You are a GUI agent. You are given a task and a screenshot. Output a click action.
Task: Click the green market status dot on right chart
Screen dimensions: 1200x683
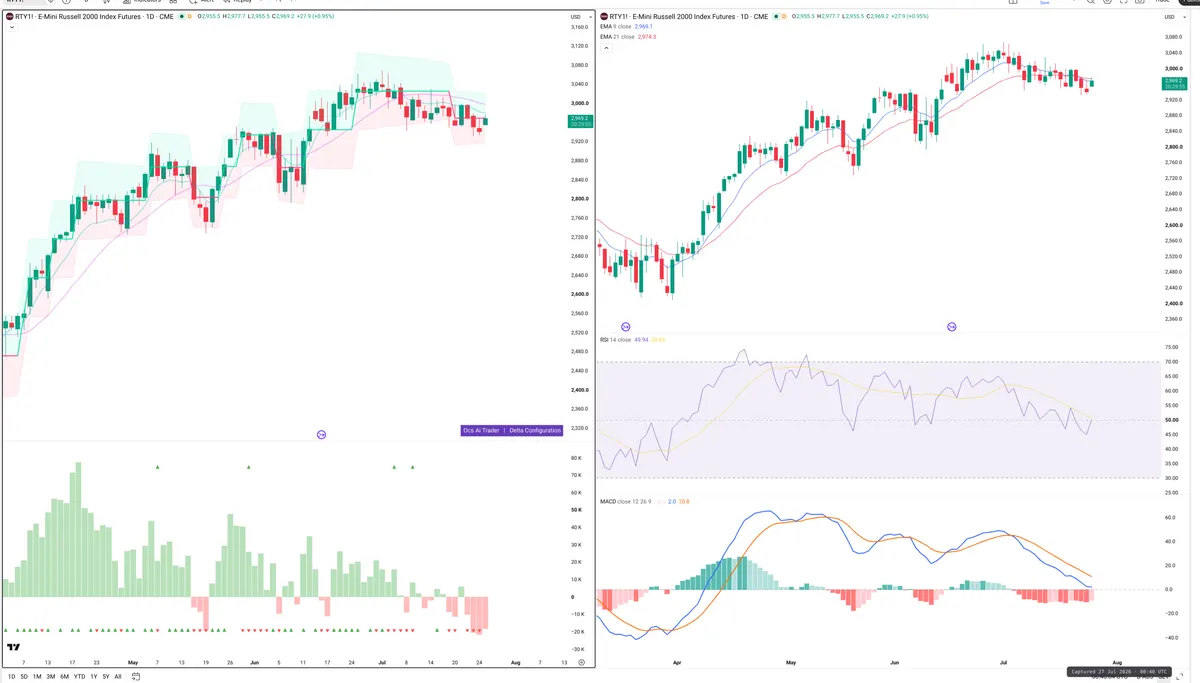coord(774,17)
